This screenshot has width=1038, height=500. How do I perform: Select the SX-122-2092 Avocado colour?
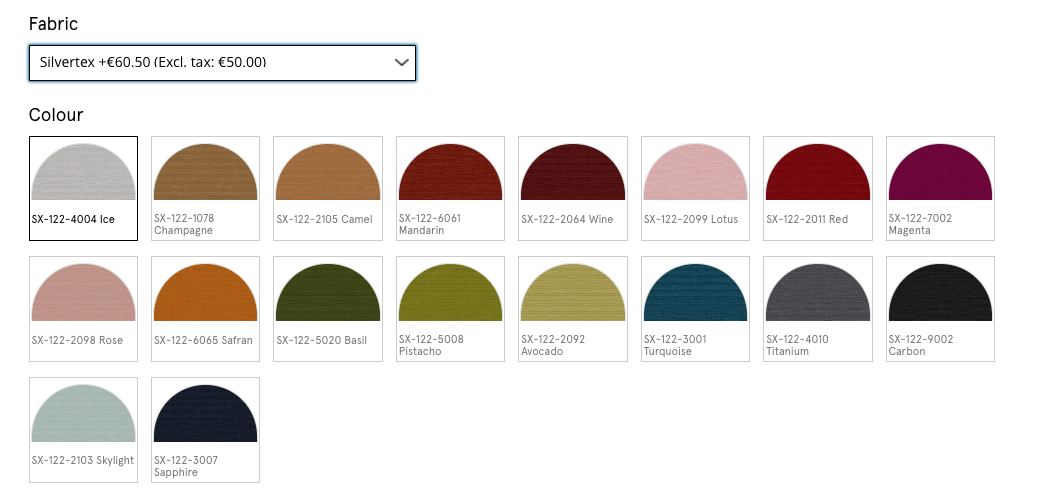click(x=573, y=309)
